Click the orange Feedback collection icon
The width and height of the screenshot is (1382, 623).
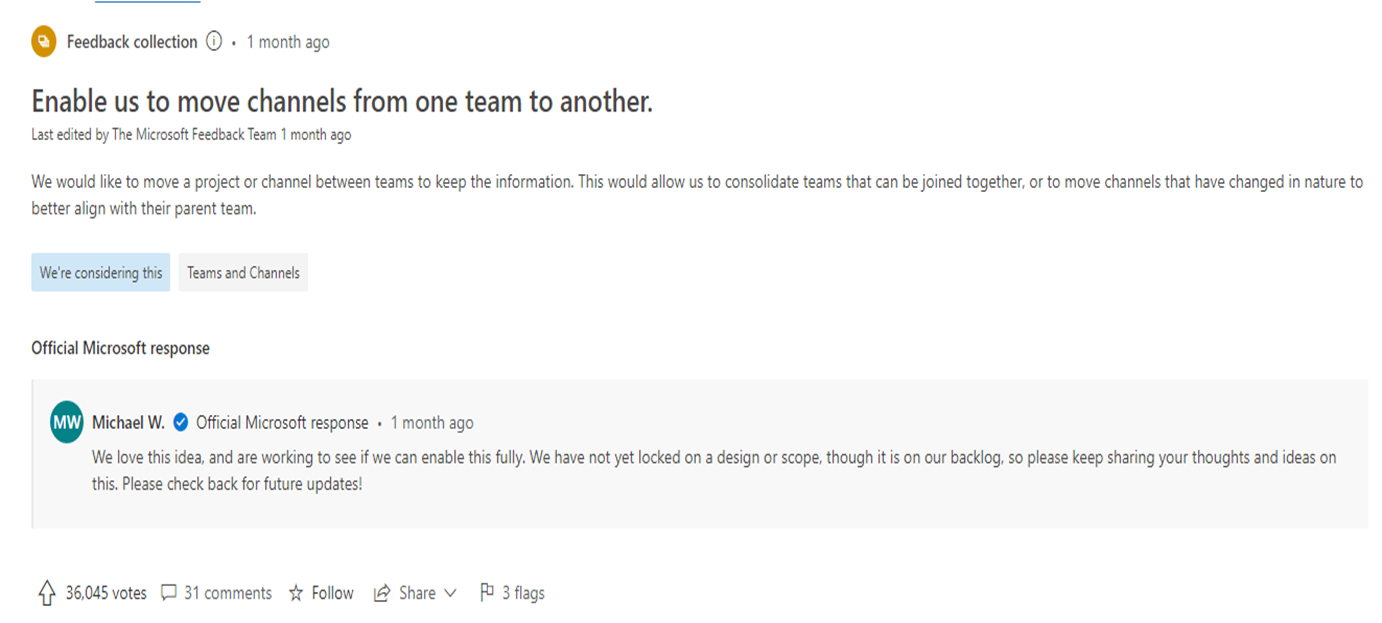coord(43,42)
